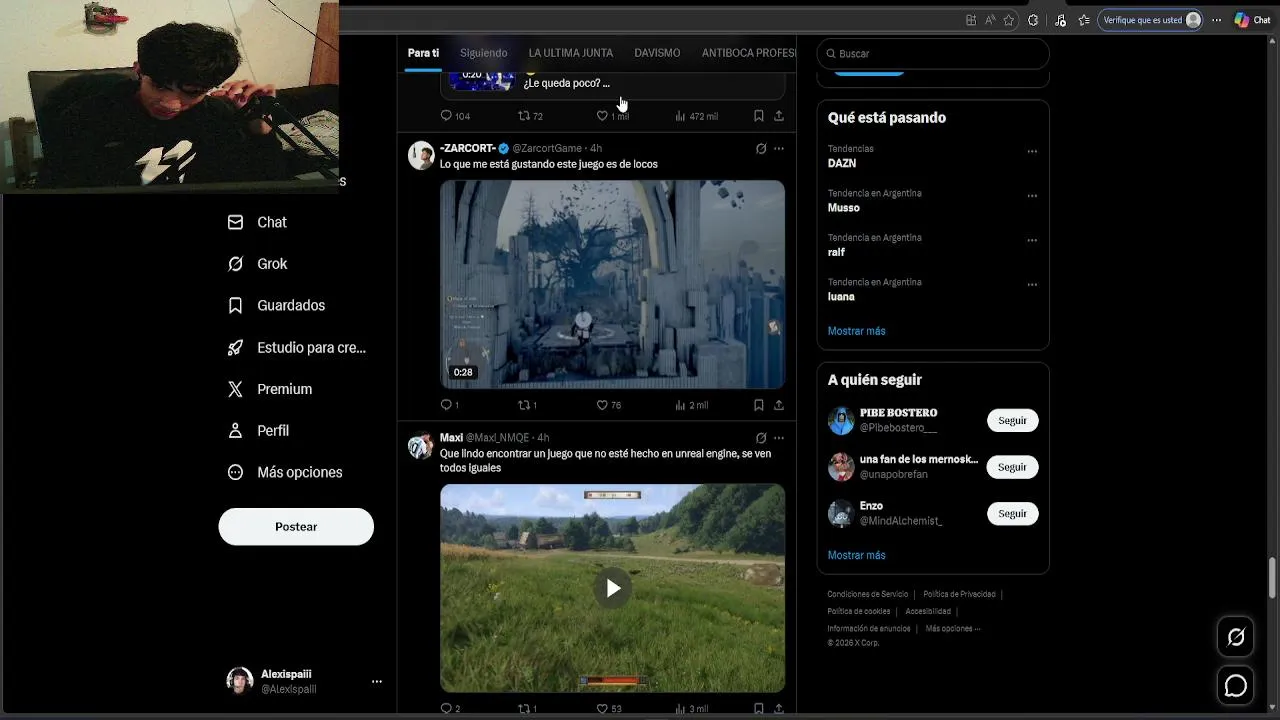The height and width of the screenshot is (720, 1280).
Task: Open options for ralf trend
Action: point(1032,240)
